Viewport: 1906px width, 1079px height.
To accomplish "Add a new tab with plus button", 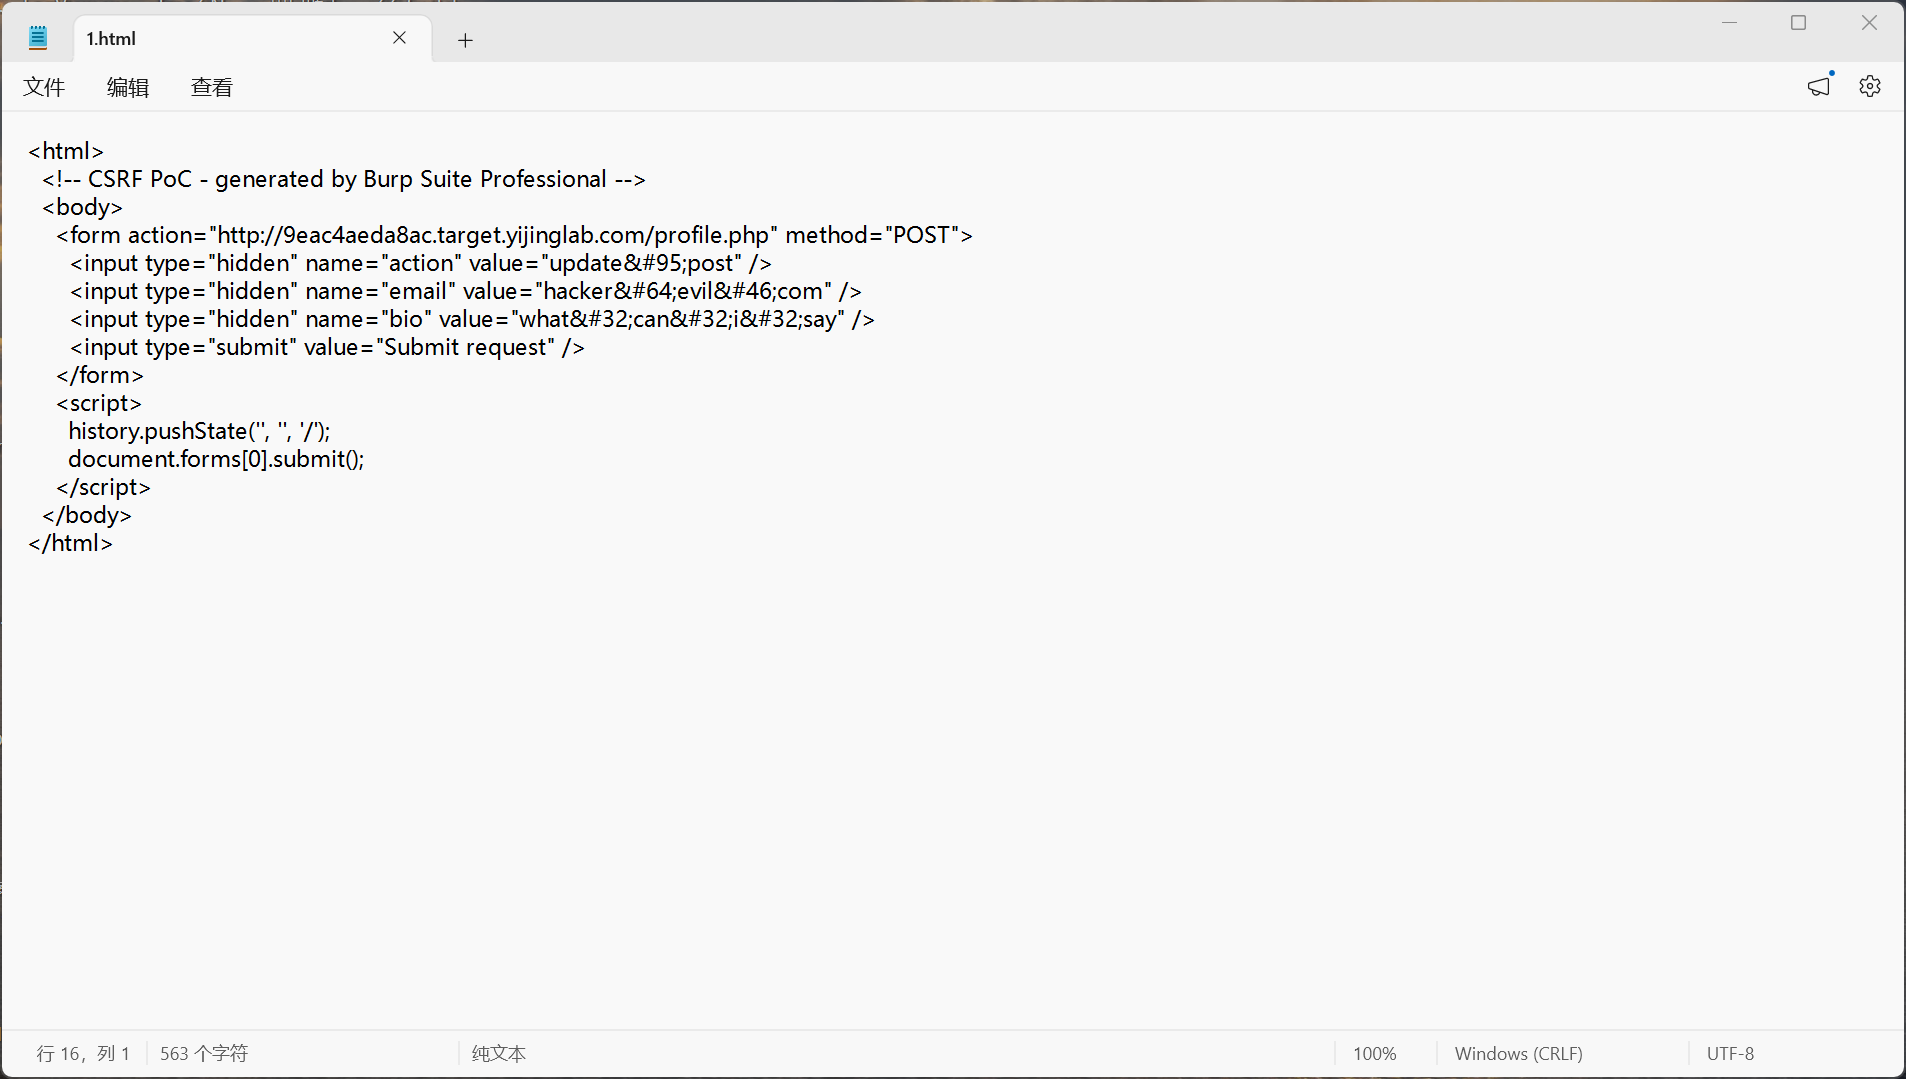I will point(465,40).
